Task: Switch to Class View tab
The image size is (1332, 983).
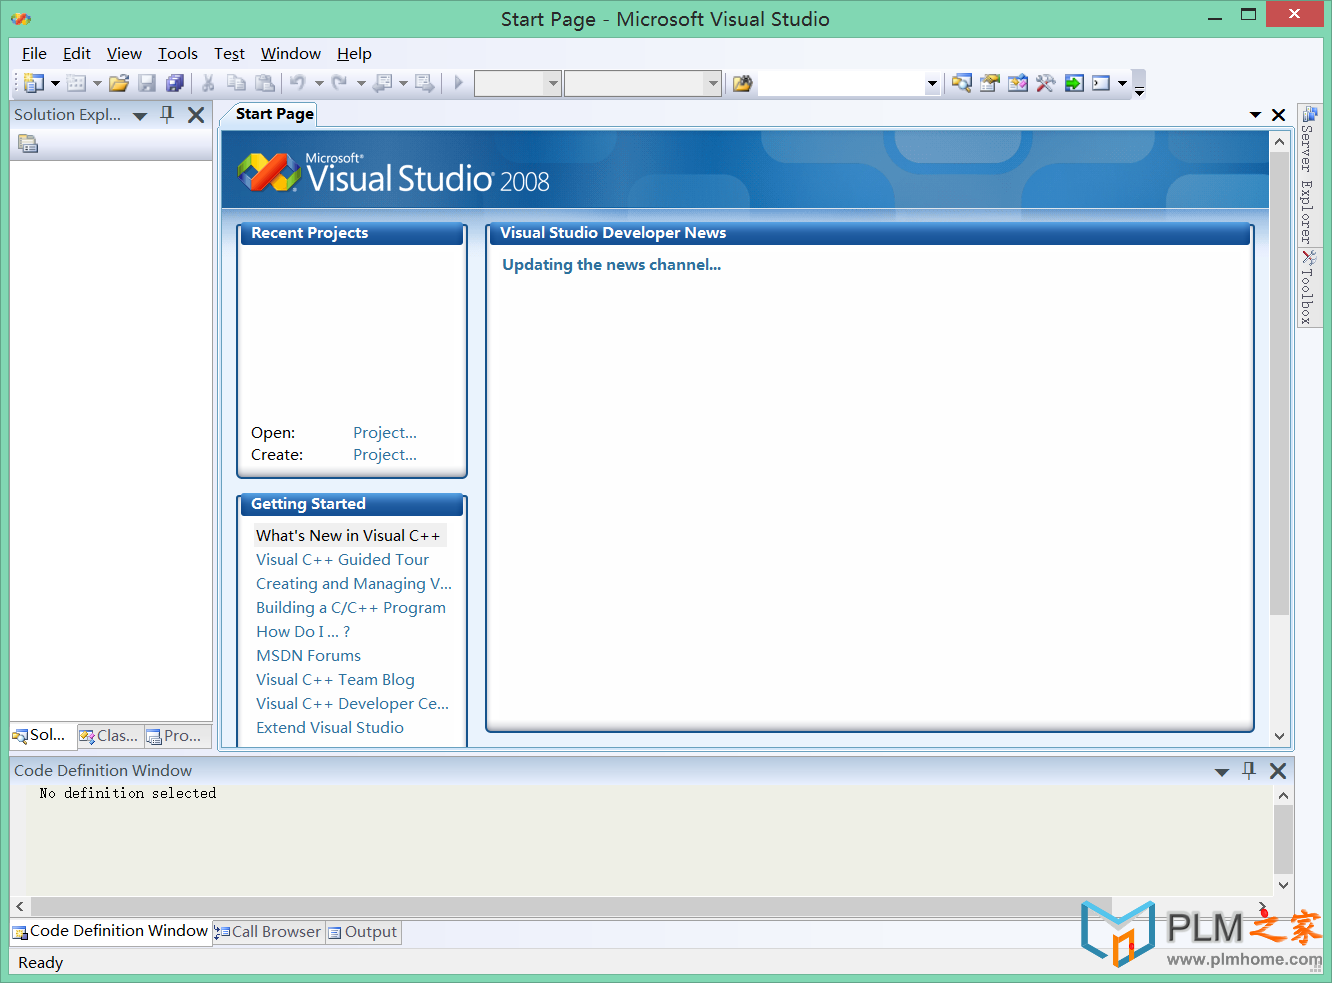Action: click(110, 735)
